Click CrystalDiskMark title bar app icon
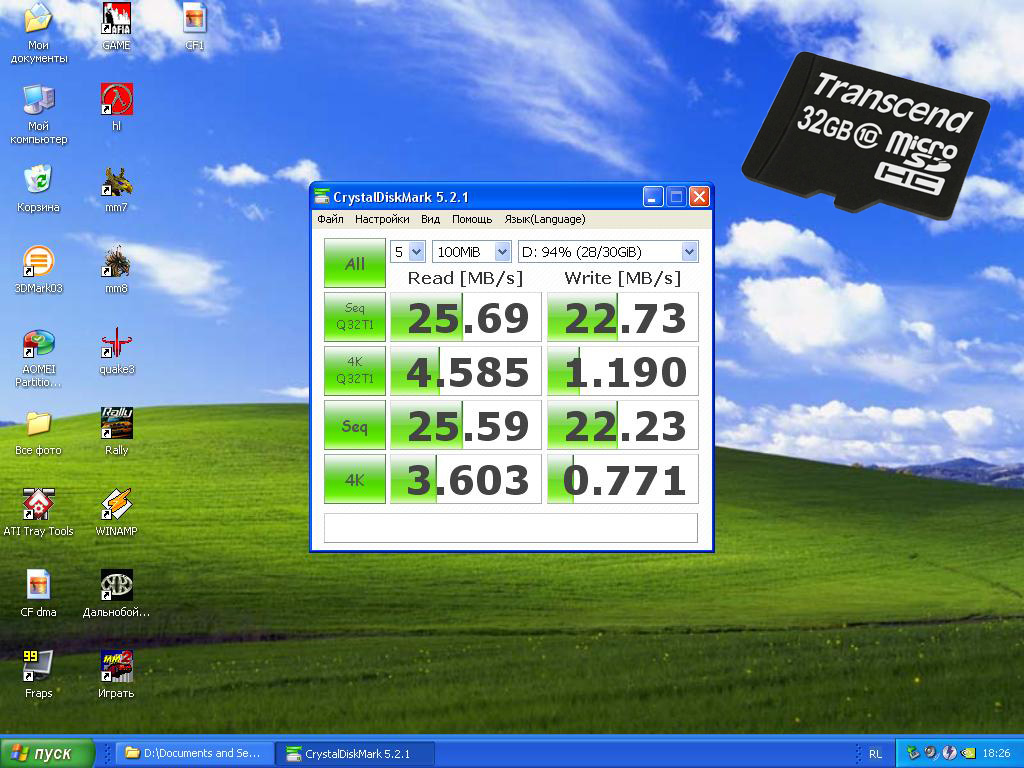The image size is (1024, 768). [322, 197]
